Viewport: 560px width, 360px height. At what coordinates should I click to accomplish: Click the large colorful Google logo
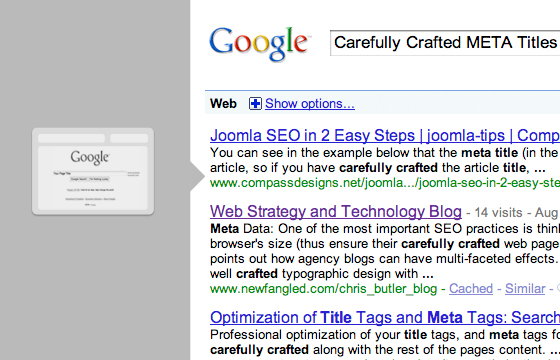259,43
